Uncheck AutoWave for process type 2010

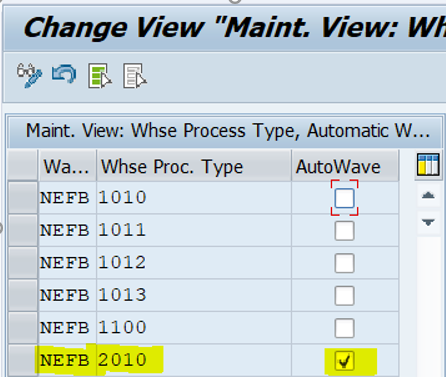pyautogui.click(x=344, y=361)
